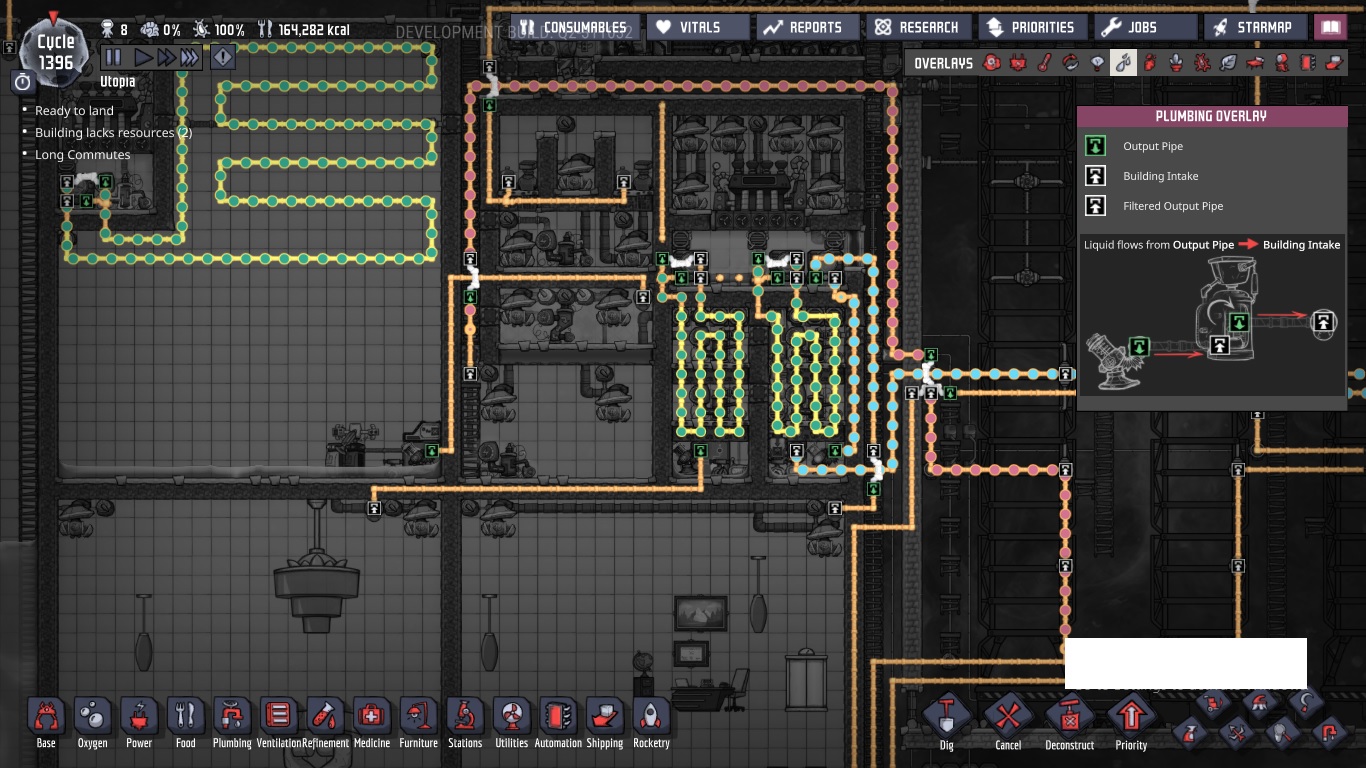Click the calories fork and knife icon
This screenshot has width=1366, height=768.
coord(265,30)
